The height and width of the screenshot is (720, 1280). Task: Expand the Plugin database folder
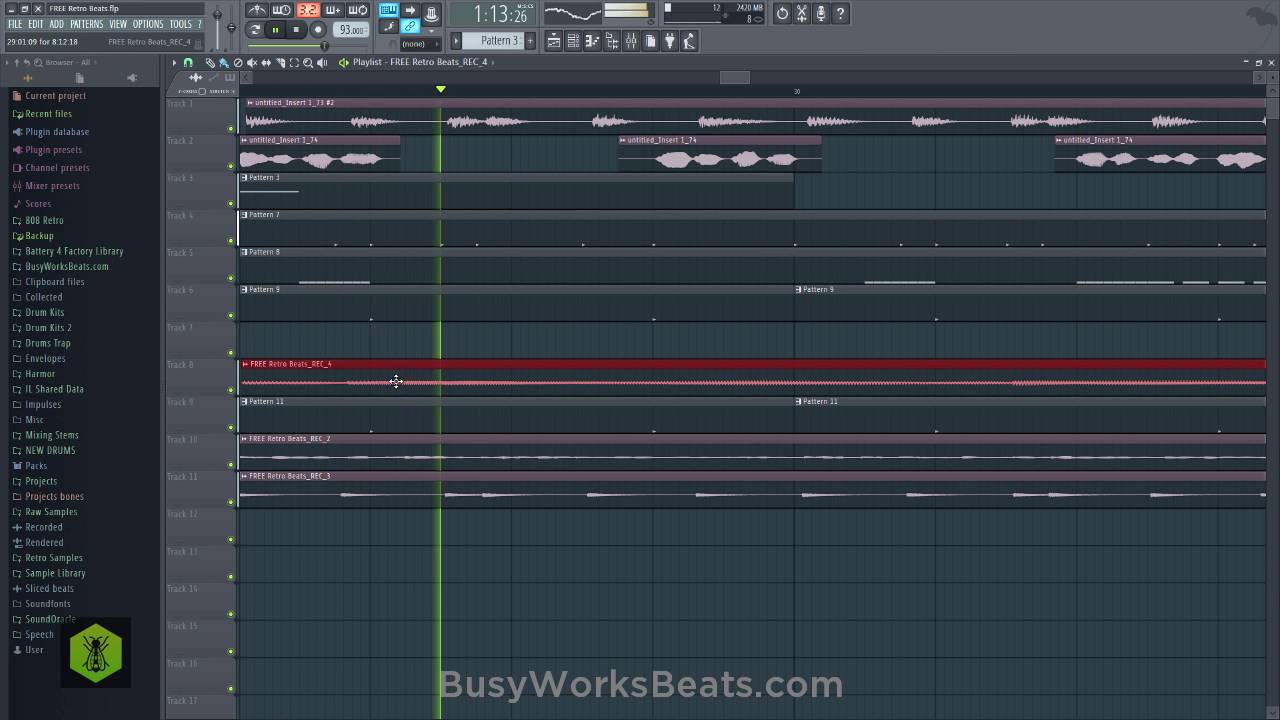click(x=57, y=132)
